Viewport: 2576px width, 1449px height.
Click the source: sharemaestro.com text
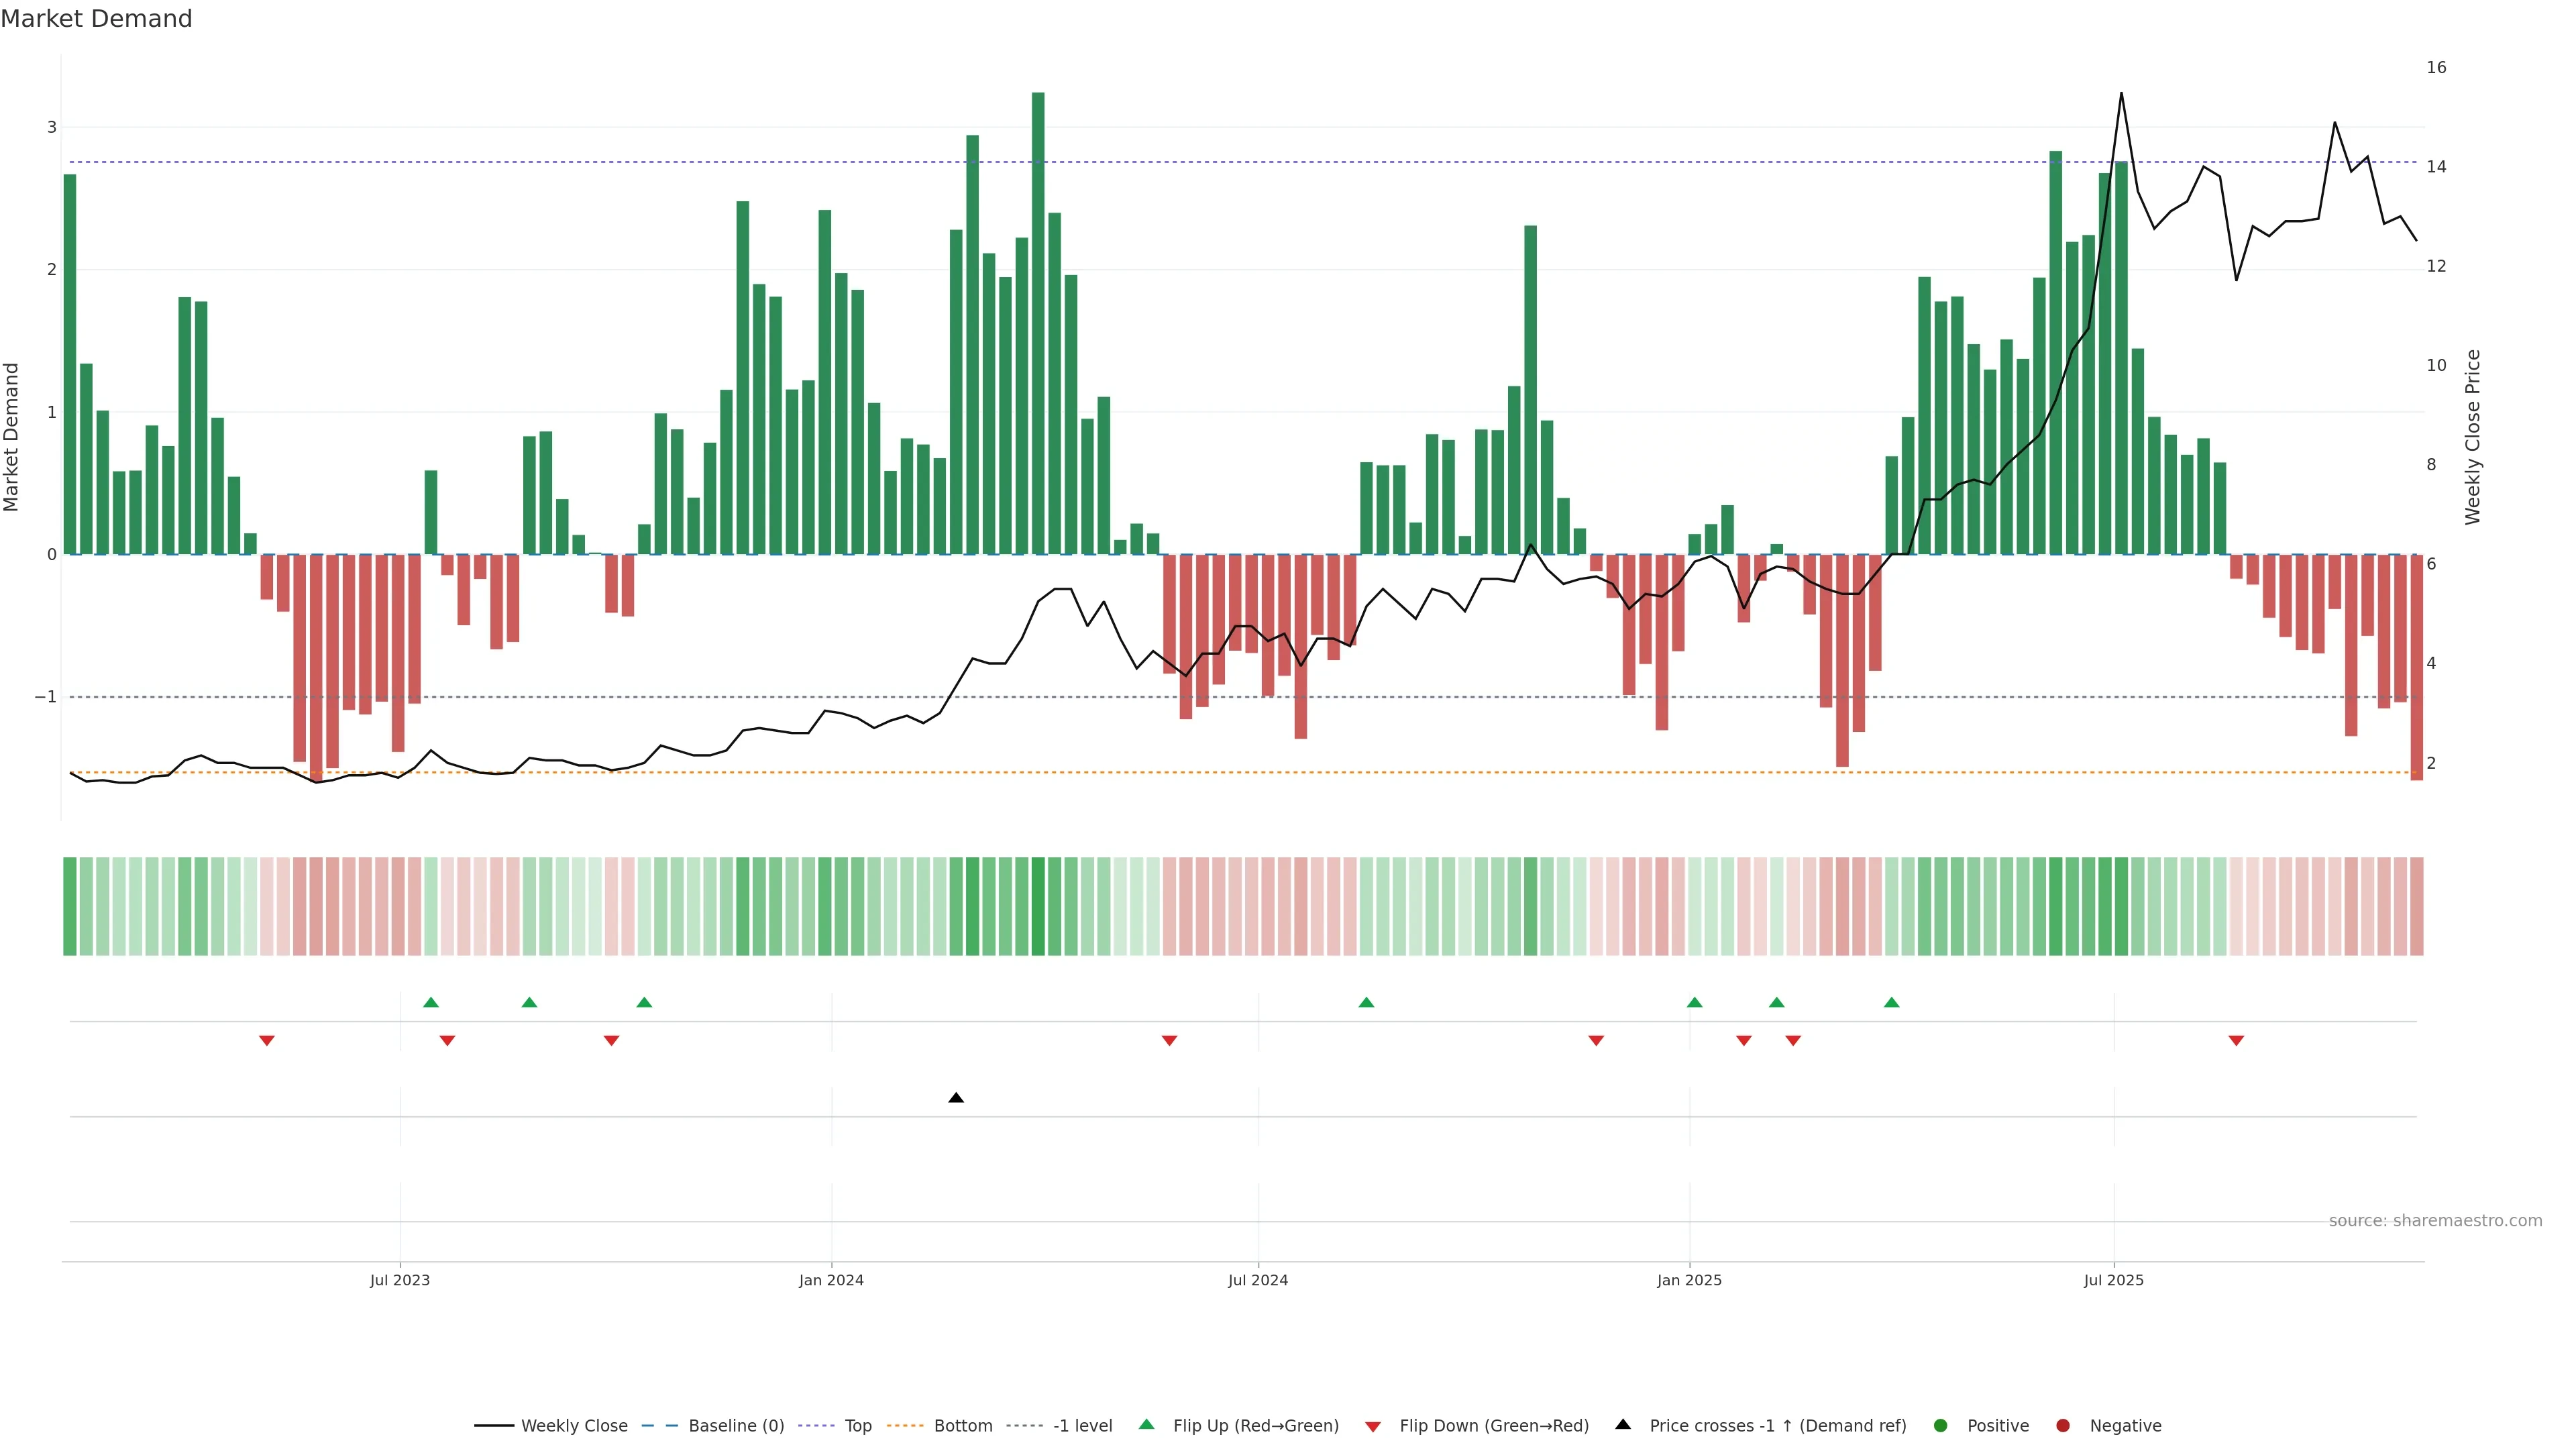[2435, 1221]
